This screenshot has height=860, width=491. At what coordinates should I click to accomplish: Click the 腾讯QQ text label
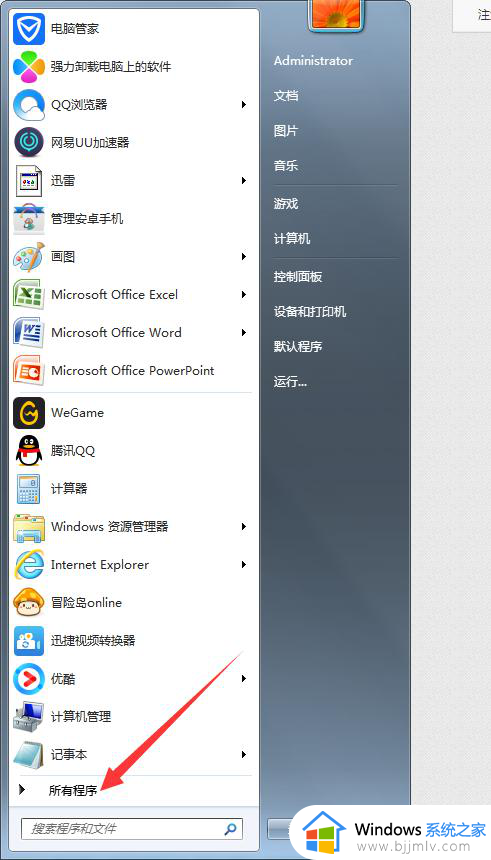[73, 451]
